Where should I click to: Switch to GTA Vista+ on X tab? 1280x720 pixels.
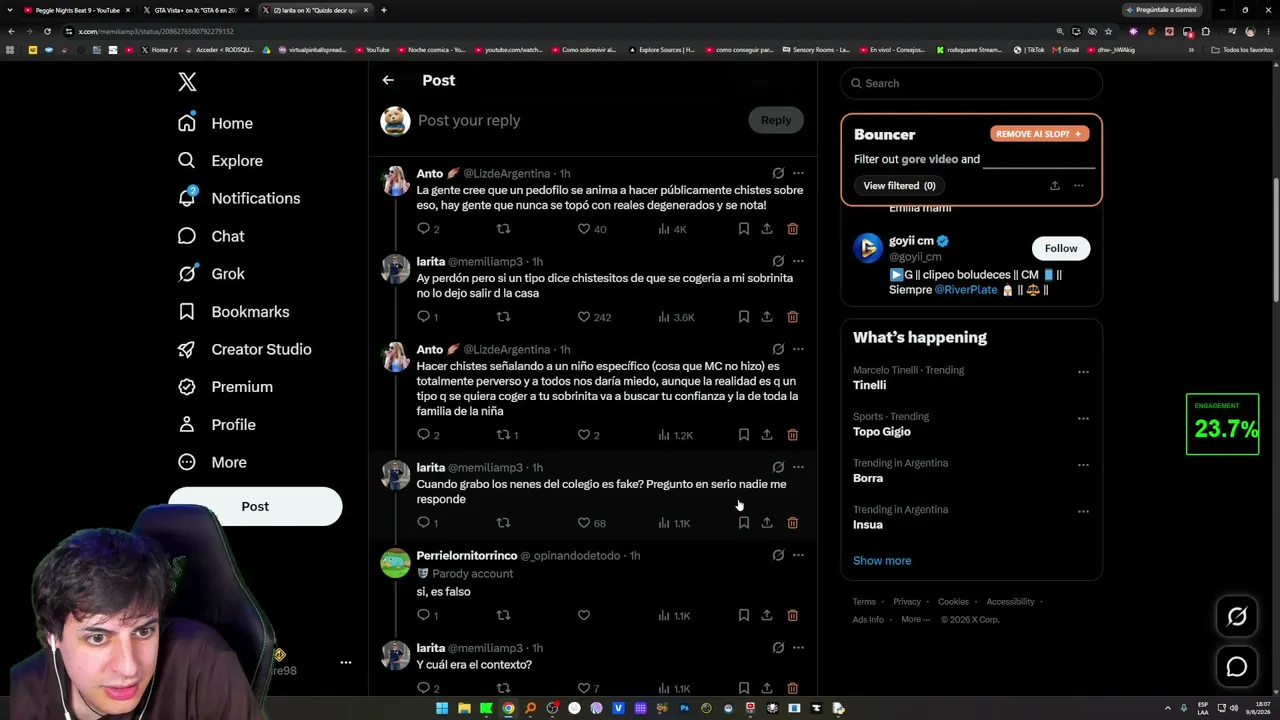[x=195, y=10]
